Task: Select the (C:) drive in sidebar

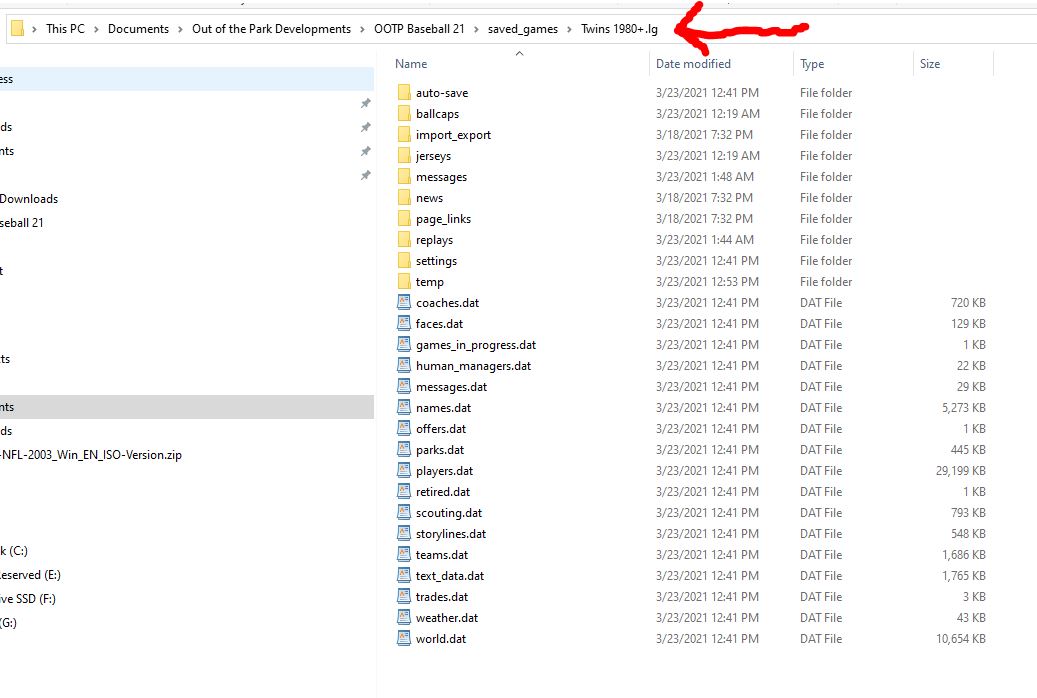Action: (x=14, y=550)
